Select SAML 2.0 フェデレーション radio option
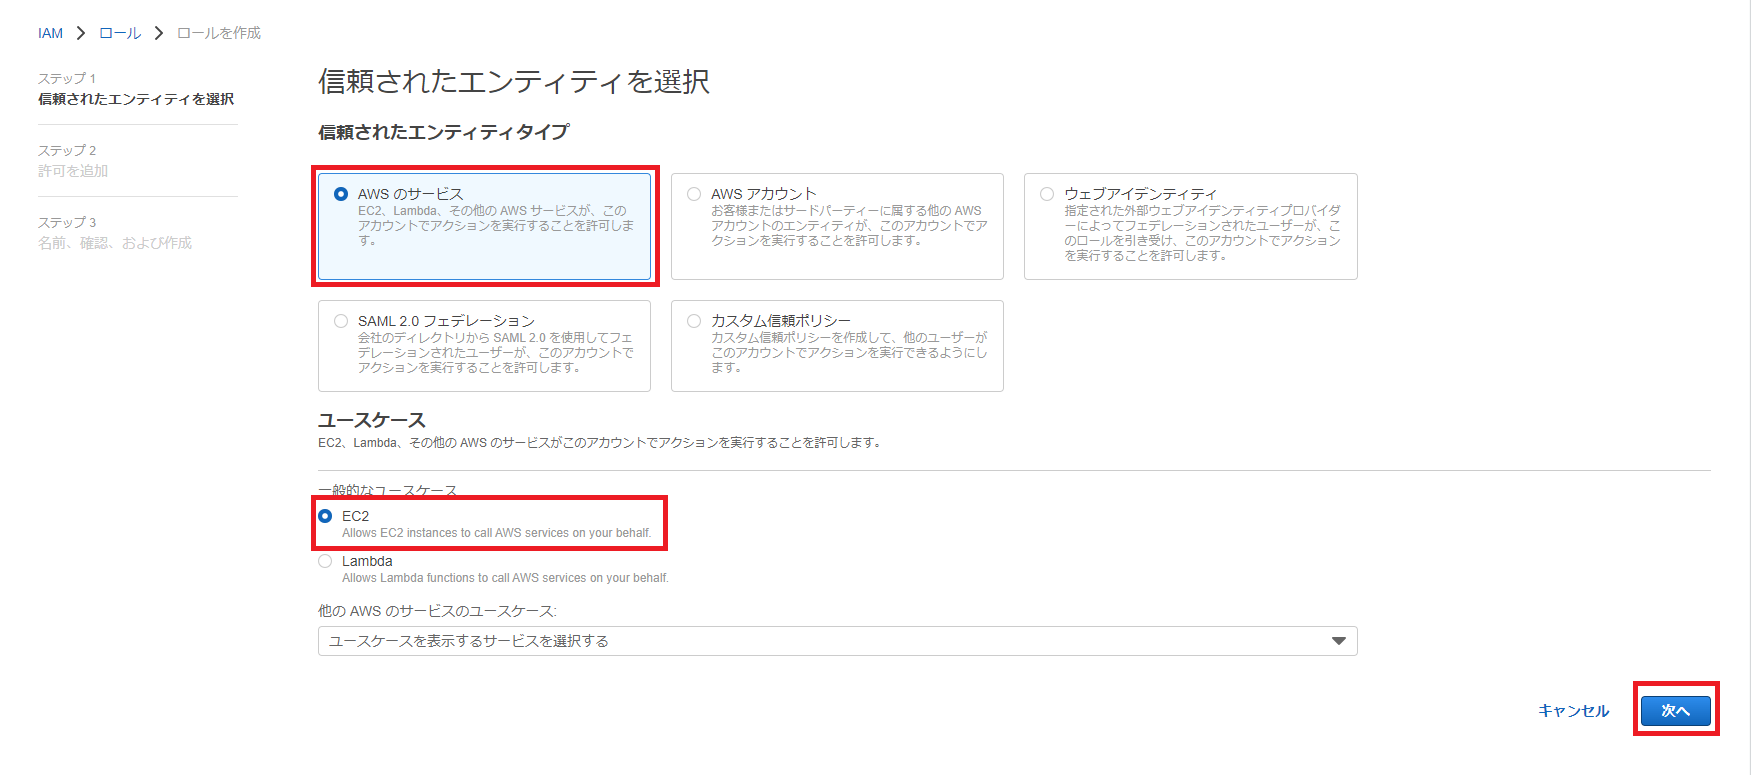The height and width of the screenshot is (775, 1753). tap(341, 321)
